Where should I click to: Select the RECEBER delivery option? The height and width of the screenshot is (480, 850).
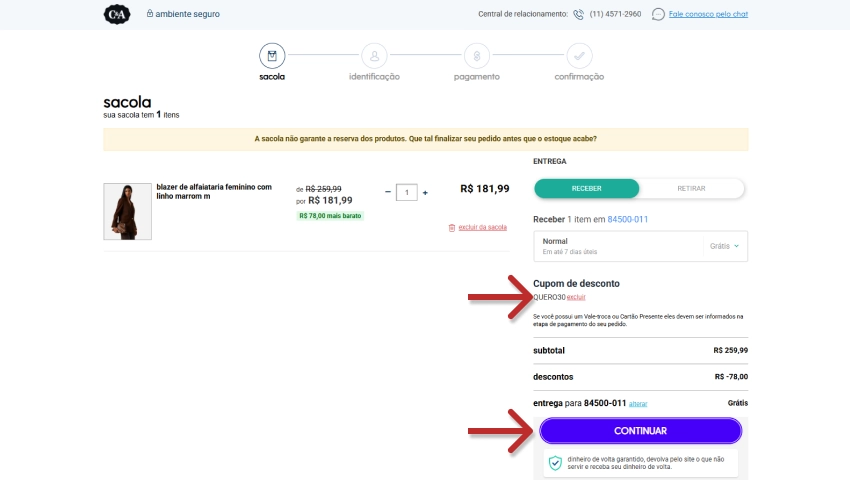click(586, 189)
